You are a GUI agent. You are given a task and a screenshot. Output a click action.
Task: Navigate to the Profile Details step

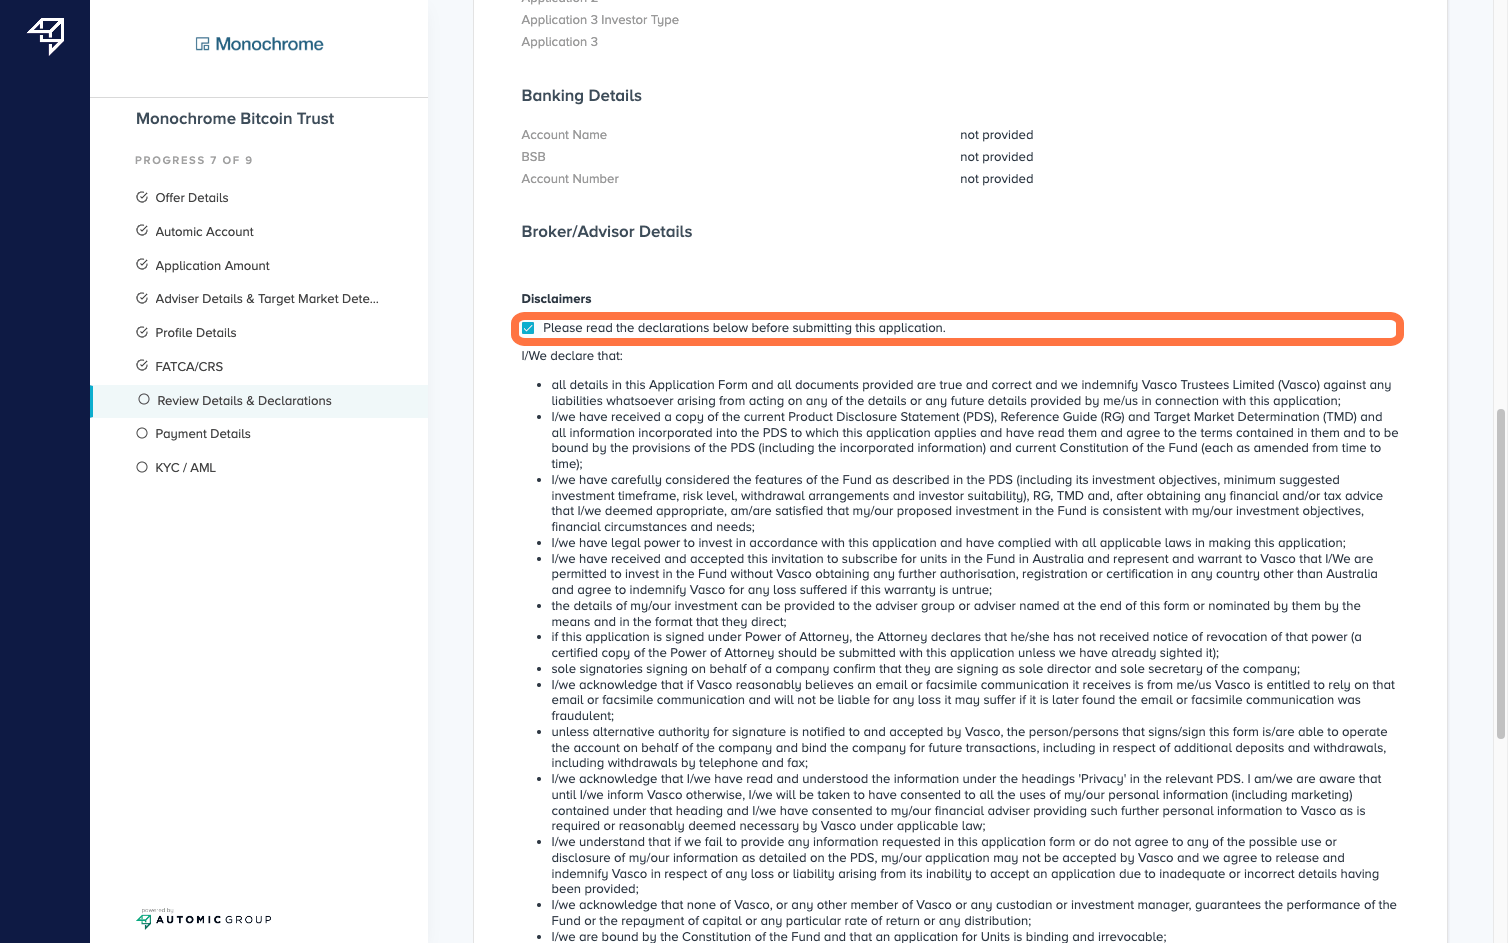point(196,333)
